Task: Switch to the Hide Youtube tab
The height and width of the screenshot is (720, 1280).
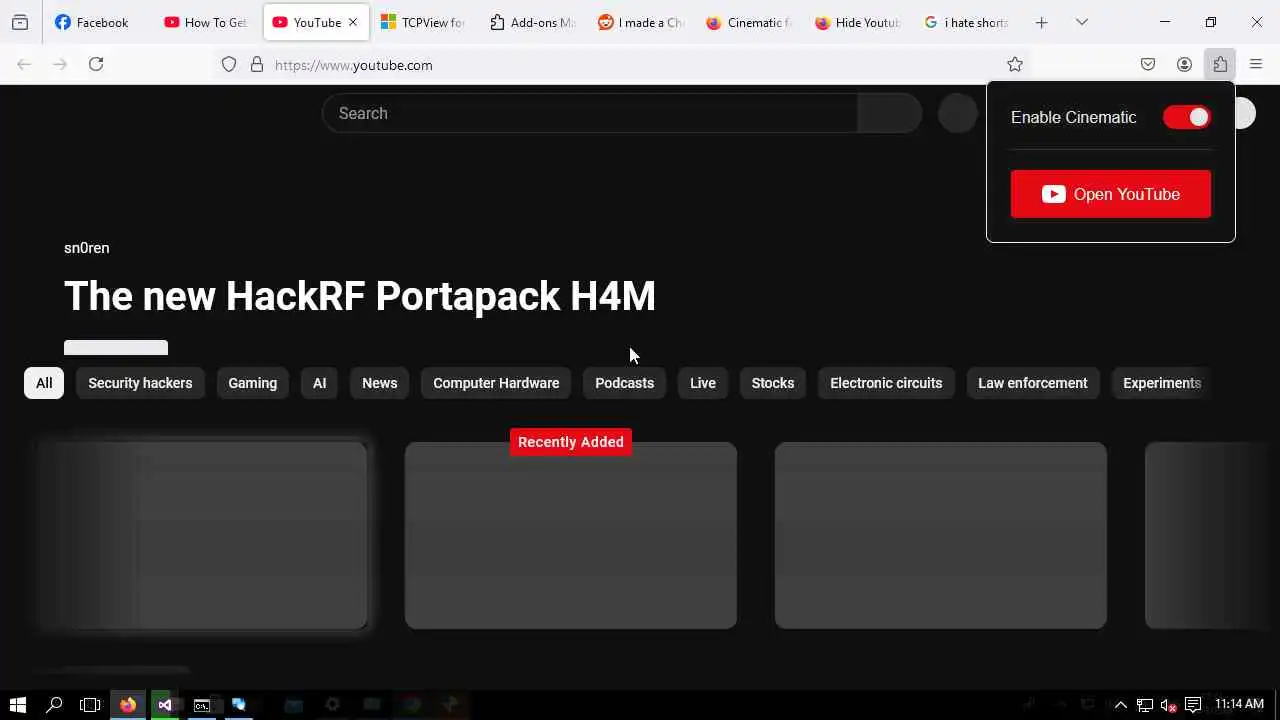Action: tap(857, 22)
